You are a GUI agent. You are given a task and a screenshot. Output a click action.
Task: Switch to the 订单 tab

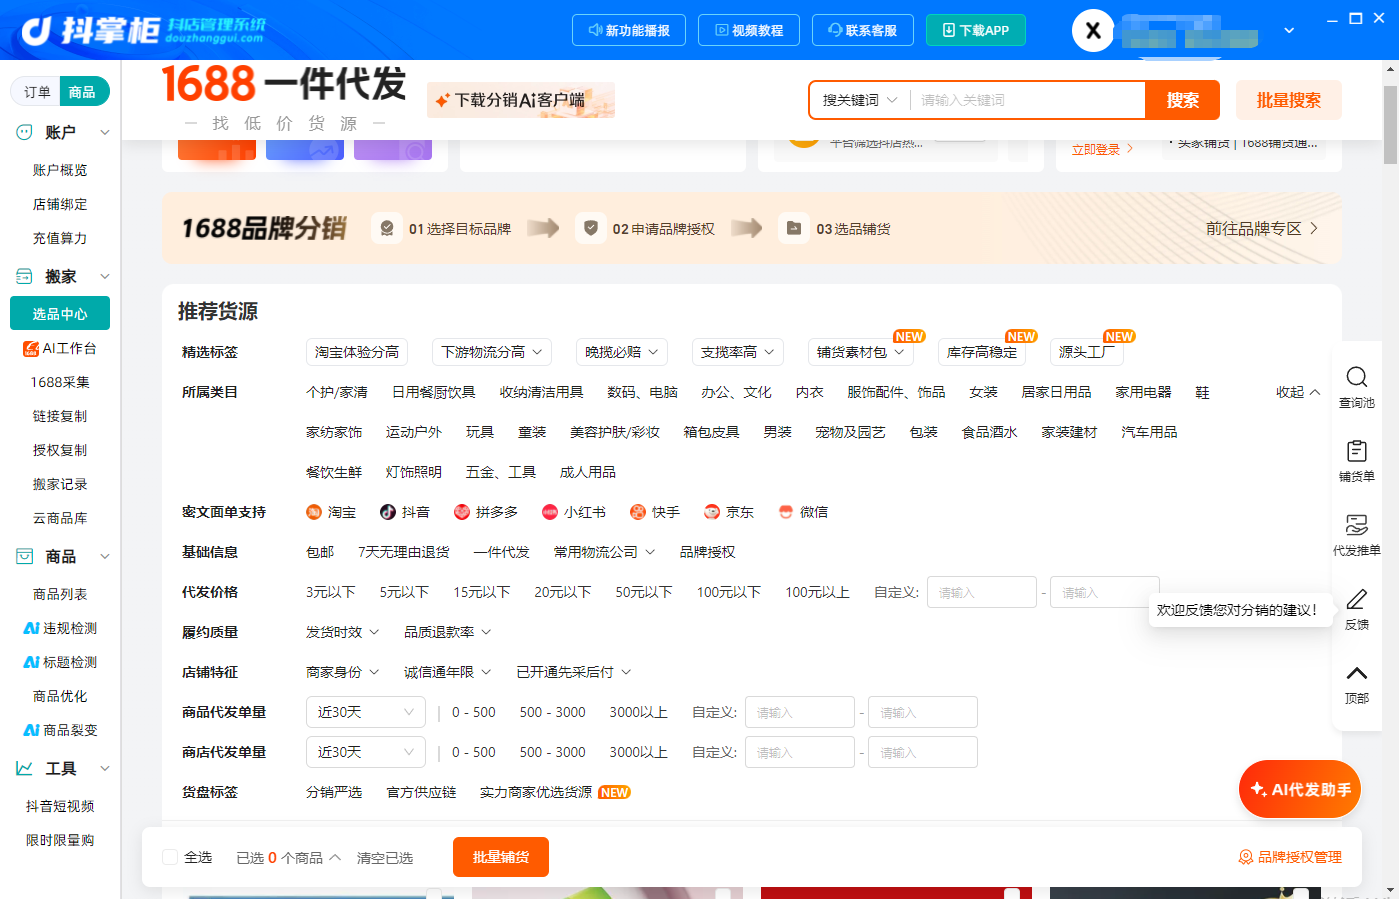37,92
